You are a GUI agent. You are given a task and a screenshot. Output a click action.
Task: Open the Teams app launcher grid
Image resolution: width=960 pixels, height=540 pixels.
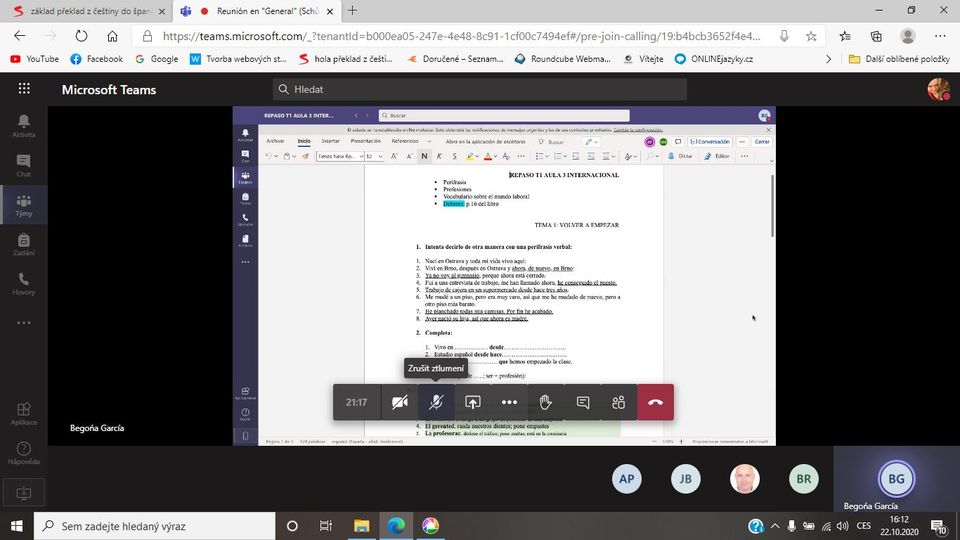[x=24, y=89]
